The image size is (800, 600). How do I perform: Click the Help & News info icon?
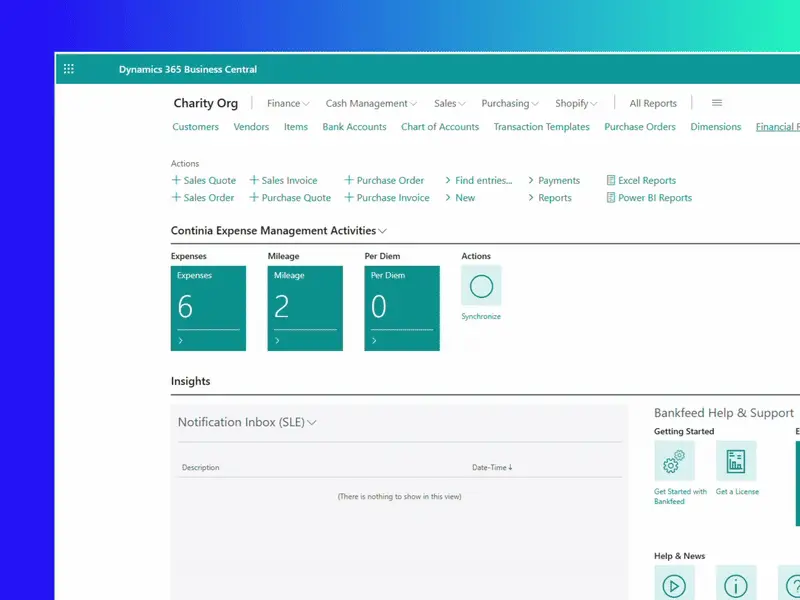[x=736, y=583]
